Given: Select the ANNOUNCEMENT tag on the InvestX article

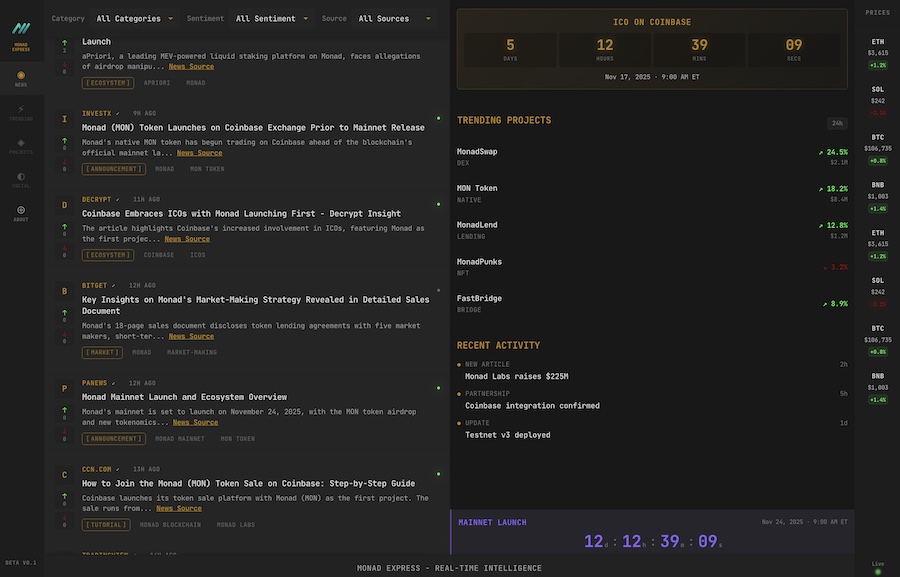Looking at the screenshot, I should (x=112, y=169).
